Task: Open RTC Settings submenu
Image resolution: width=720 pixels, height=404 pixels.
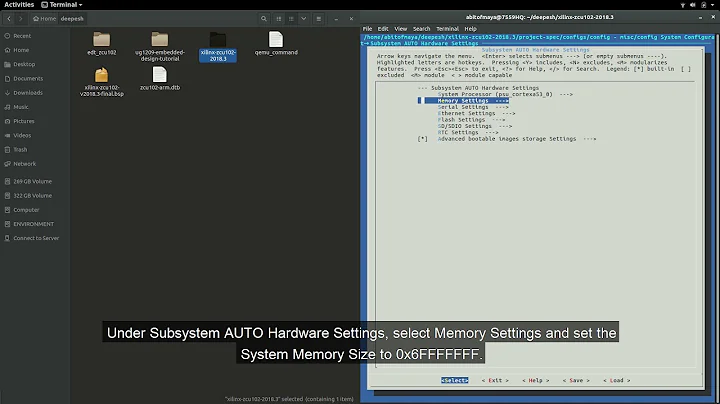Action: point(467,133)
